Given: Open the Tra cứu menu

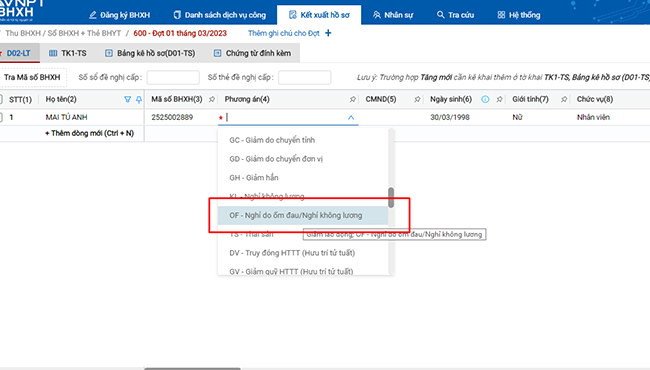Looking at the screenshot, I should tap(455, 15).
